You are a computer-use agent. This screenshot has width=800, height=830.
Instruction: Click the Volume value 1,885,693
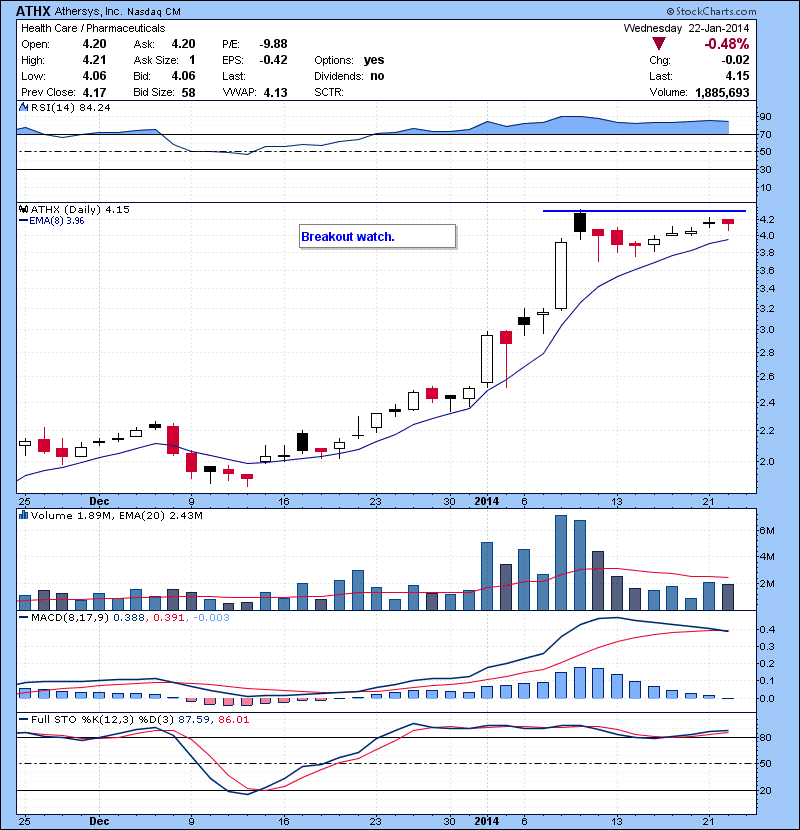tap(722, 92)
